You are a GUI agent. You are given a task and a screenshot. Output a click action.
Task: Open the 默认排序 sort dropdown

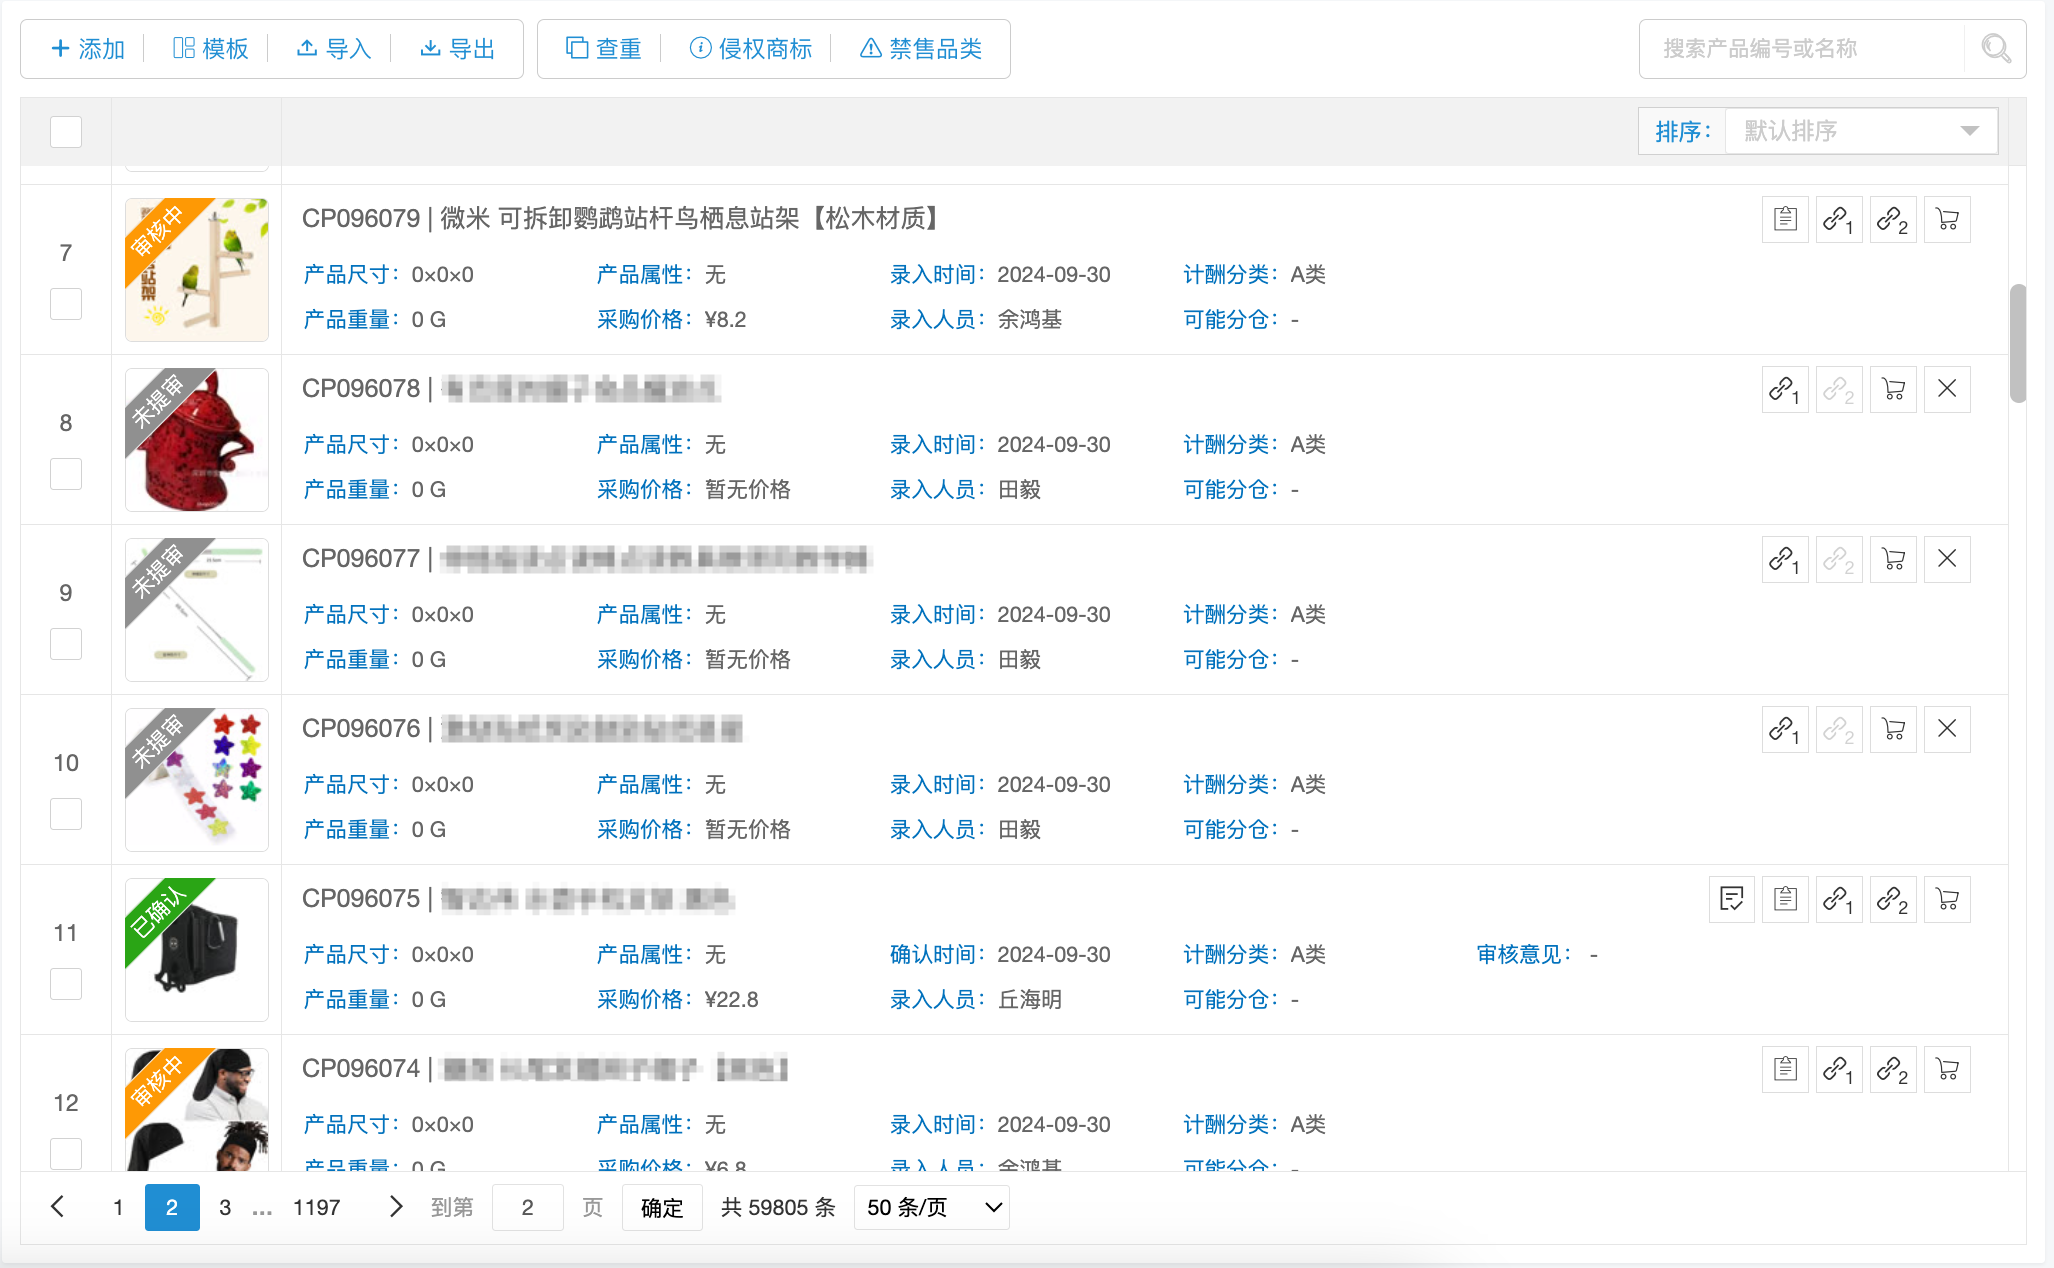coord(1860,131)
